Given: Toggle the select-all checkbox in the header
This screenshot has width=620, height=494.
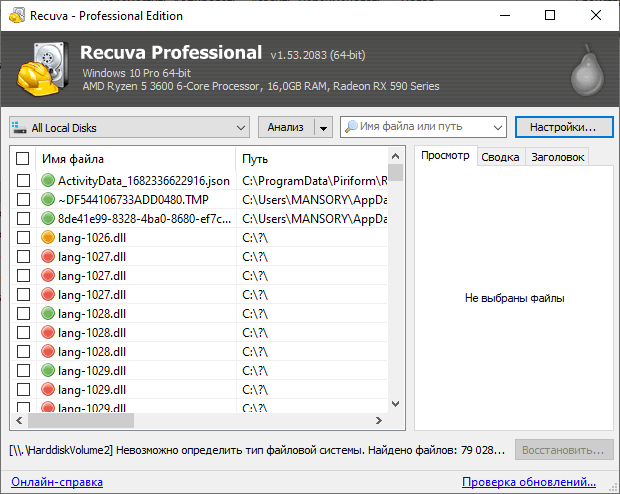Looking at the screenshot, I should (23, 159).
